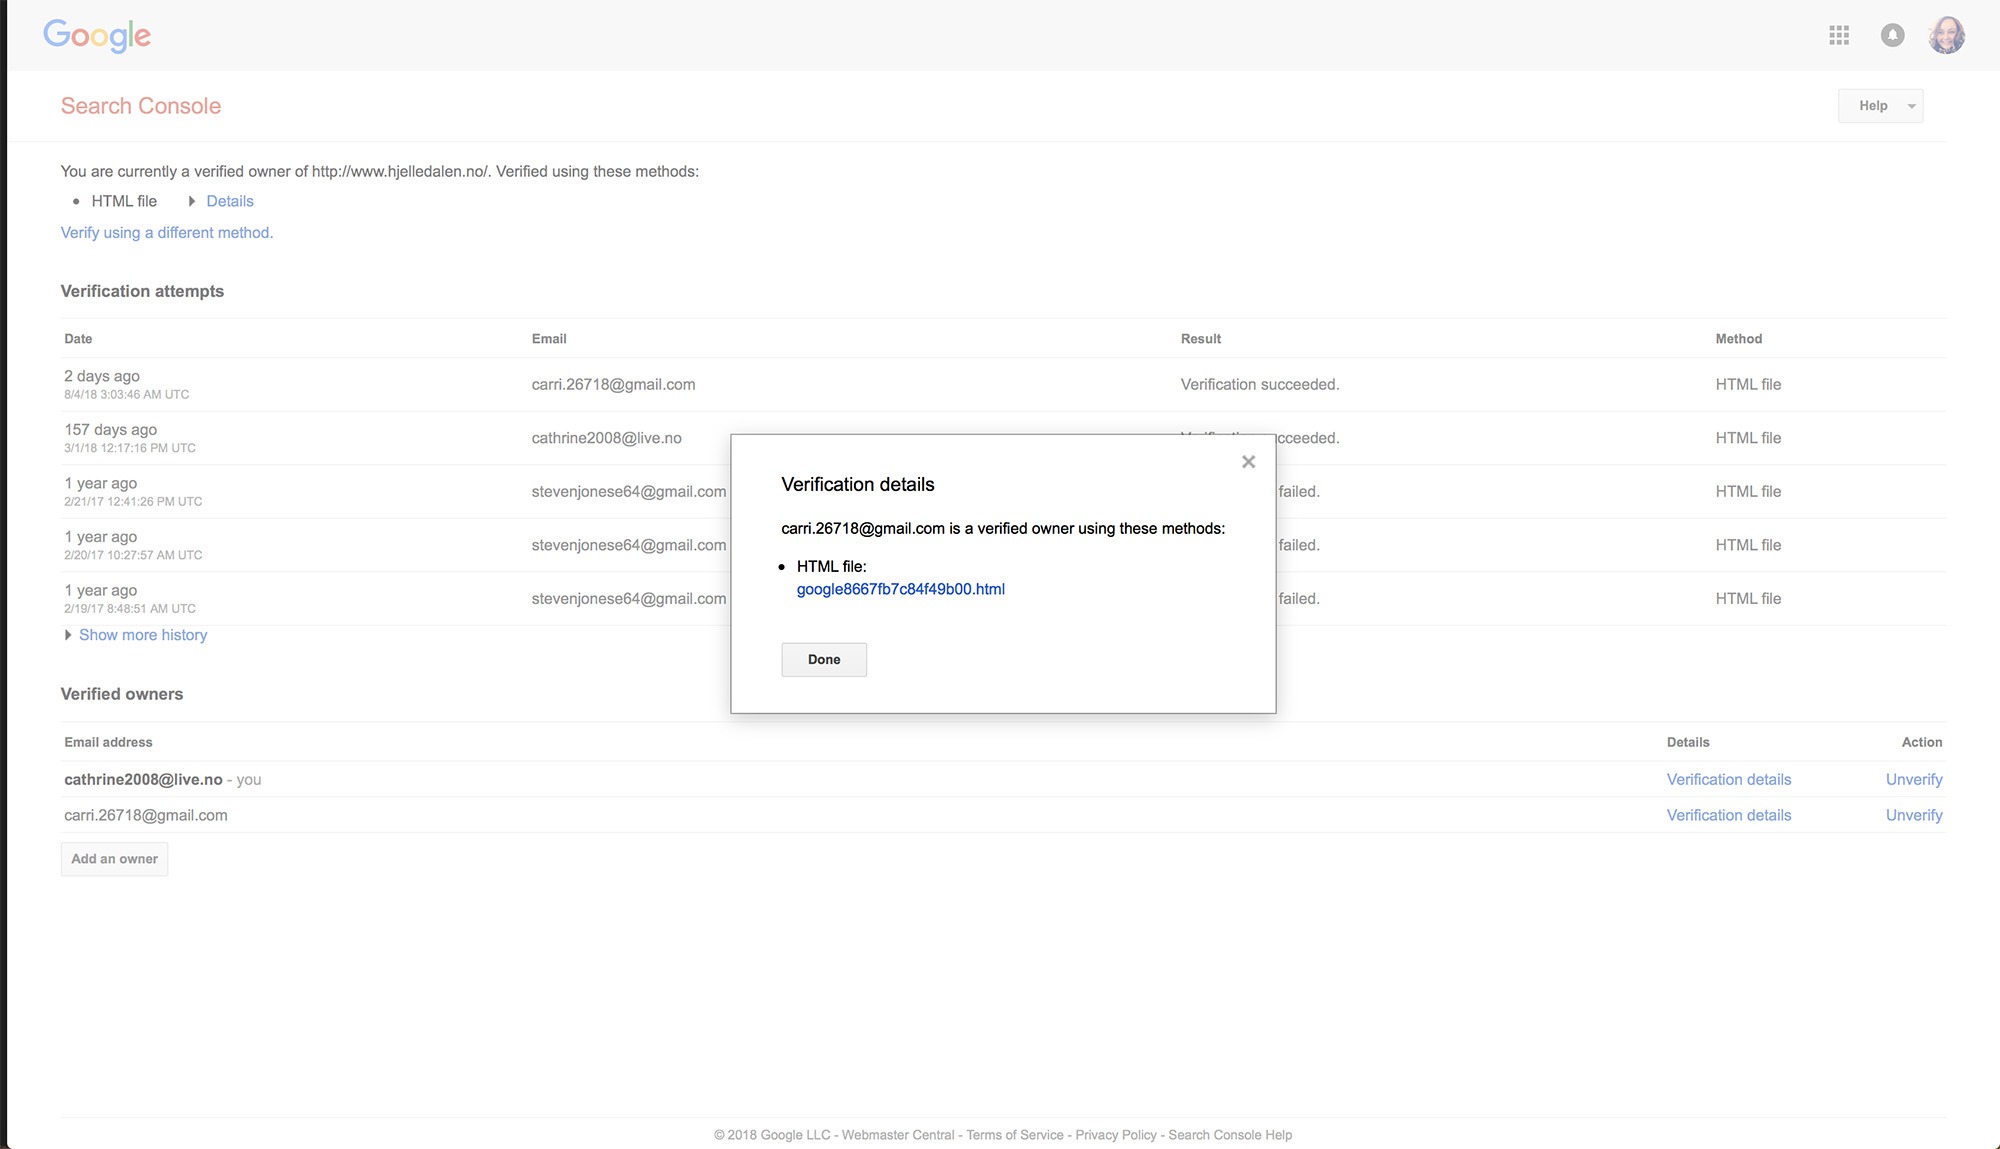Viewport: 2000px width, 1149px height.
Task: Open the google8667fb7c84f49b00.html file link
Action: point(900,589)
